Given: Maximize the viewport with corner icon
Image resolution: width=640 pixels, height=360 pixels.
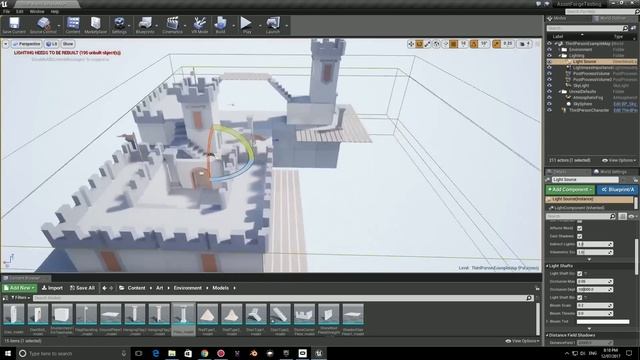Looking at the screenshot, I should (537, 44).
